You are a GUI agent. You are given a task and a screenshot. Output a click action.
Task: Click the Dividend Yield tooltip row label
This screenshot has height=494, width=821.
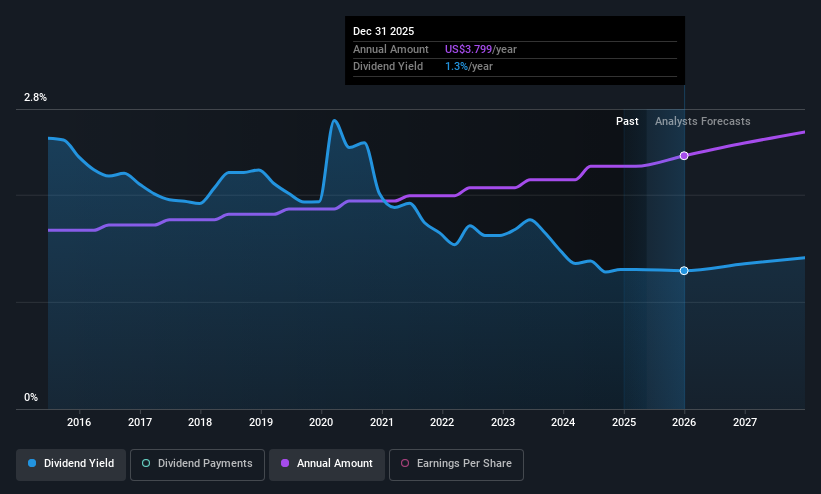click(388, 67)
